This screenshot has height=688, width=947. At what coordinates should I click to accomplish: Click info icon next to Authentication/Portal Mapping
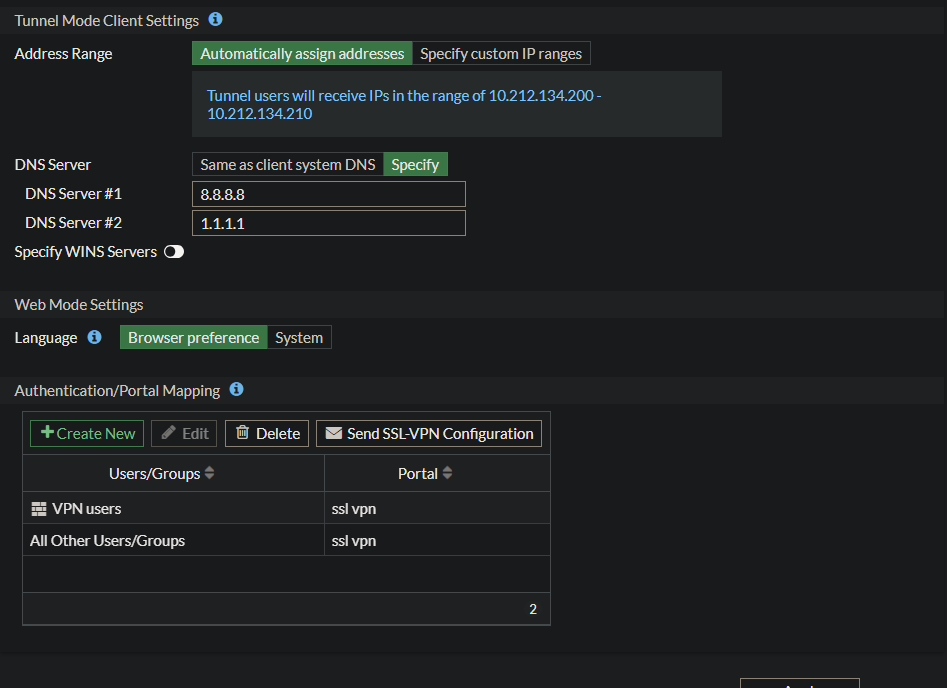click(237, 389)
